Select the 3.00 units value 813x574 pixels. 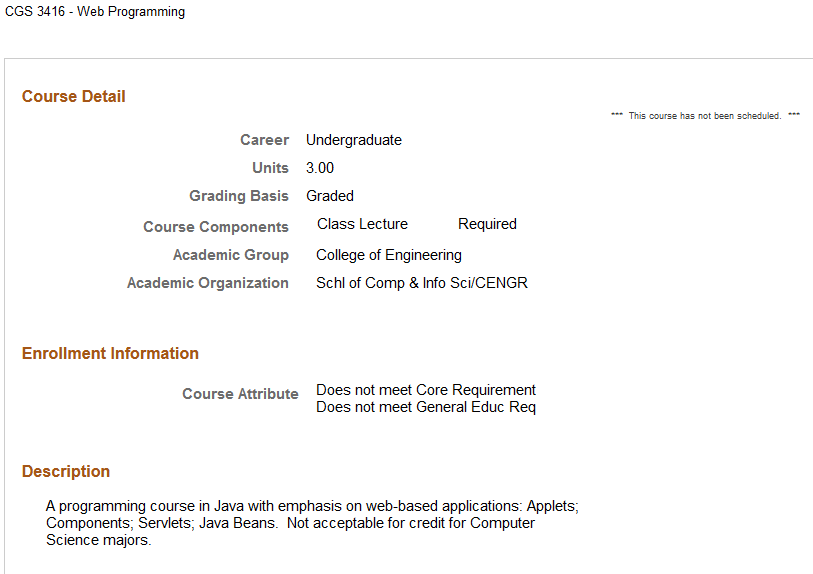[320, 168]
